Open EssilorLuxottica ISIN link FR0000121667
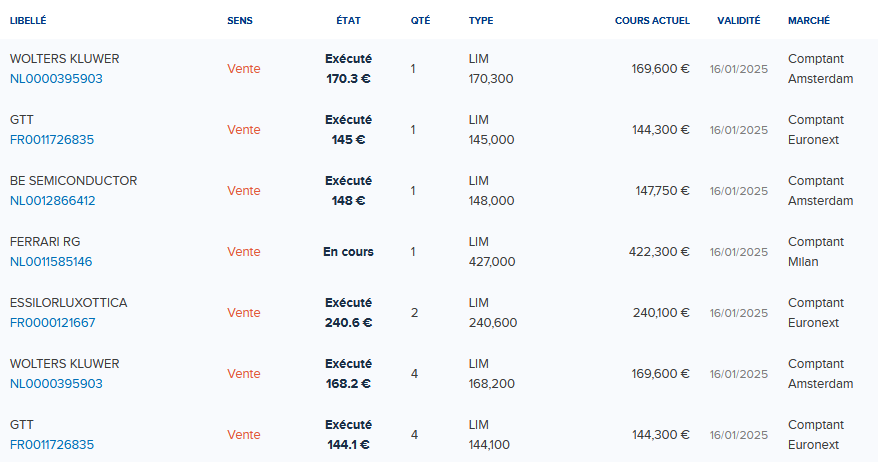The height and width of the screenshot is (462, 878). click(x=53, y=323)
